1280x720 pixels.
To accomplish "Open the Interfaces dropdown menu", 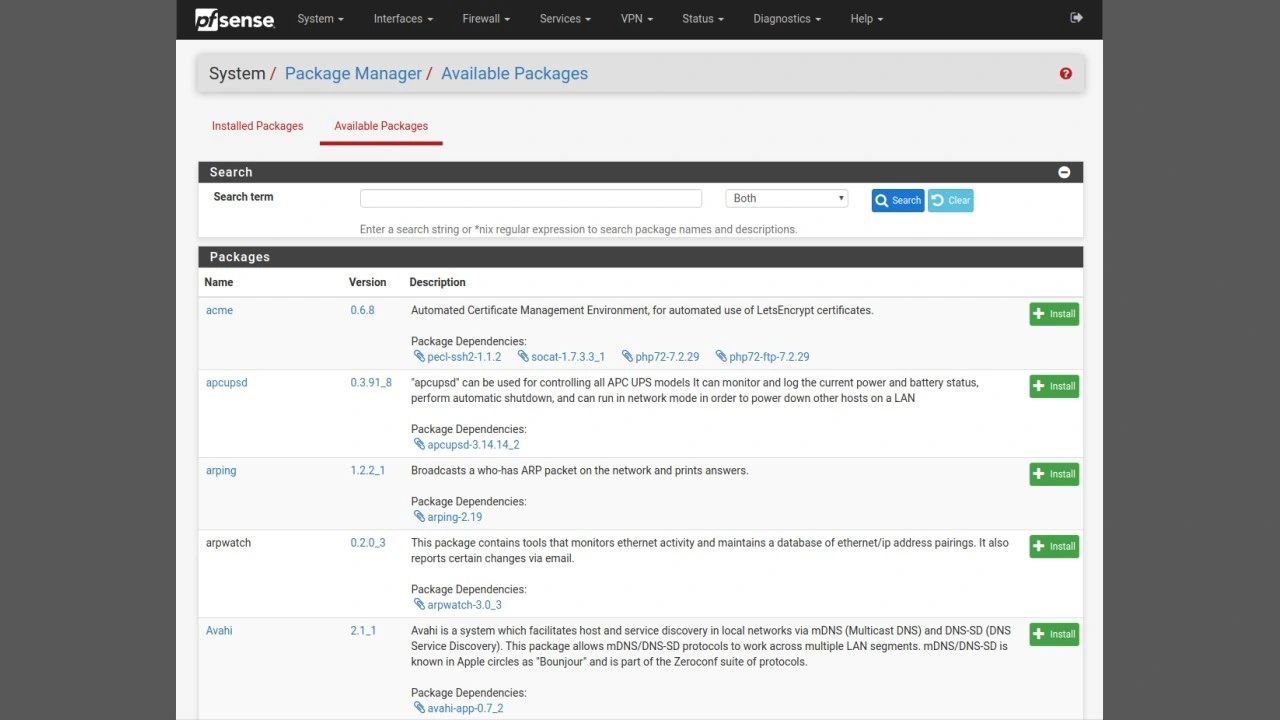I will coord(403,19).
